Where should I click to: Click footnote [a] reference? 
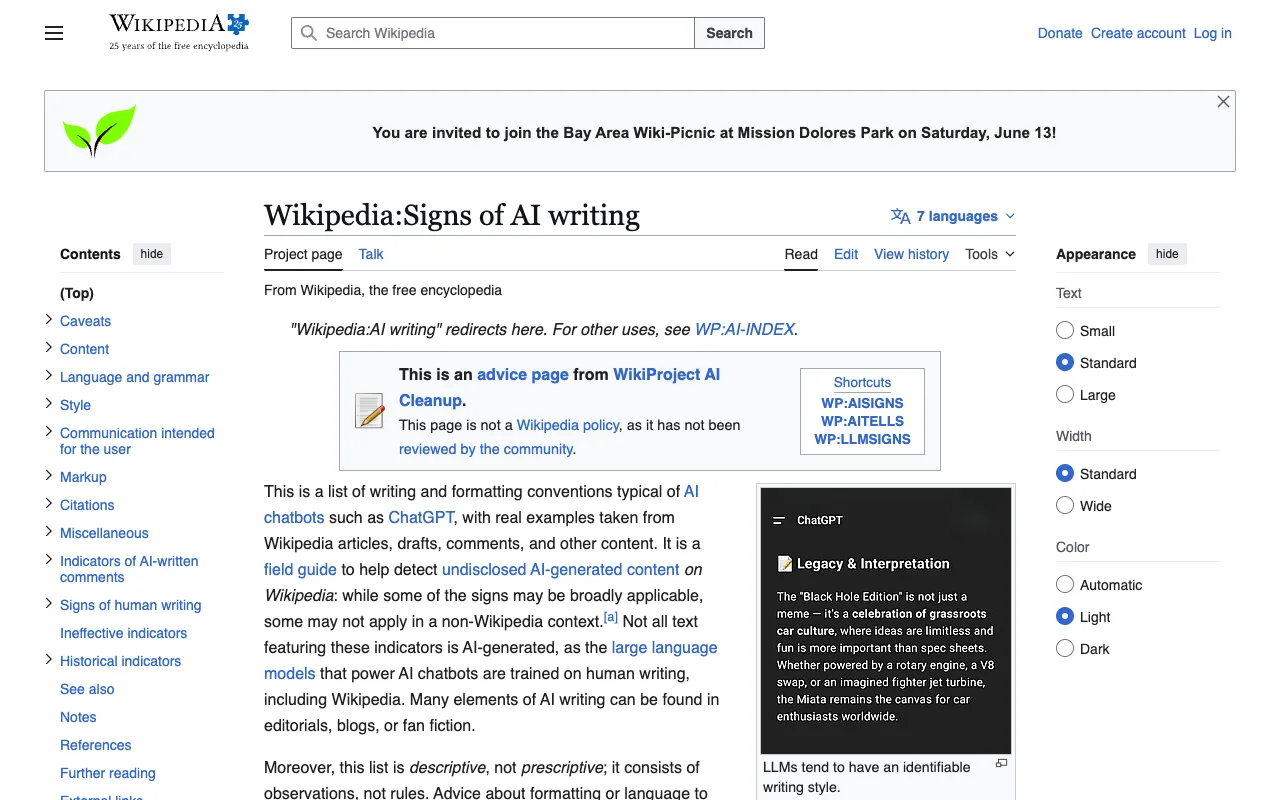(x=611, y=617)
